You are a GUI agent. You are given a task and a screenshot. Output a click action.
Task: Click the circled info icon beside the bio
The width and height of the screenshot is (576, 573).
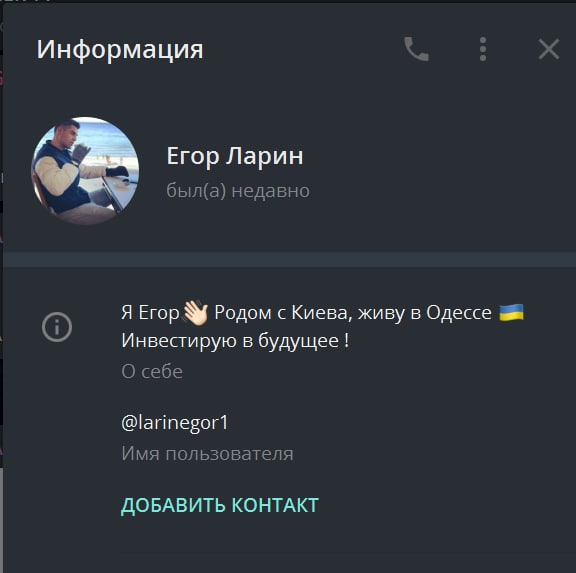pos(57,327)
